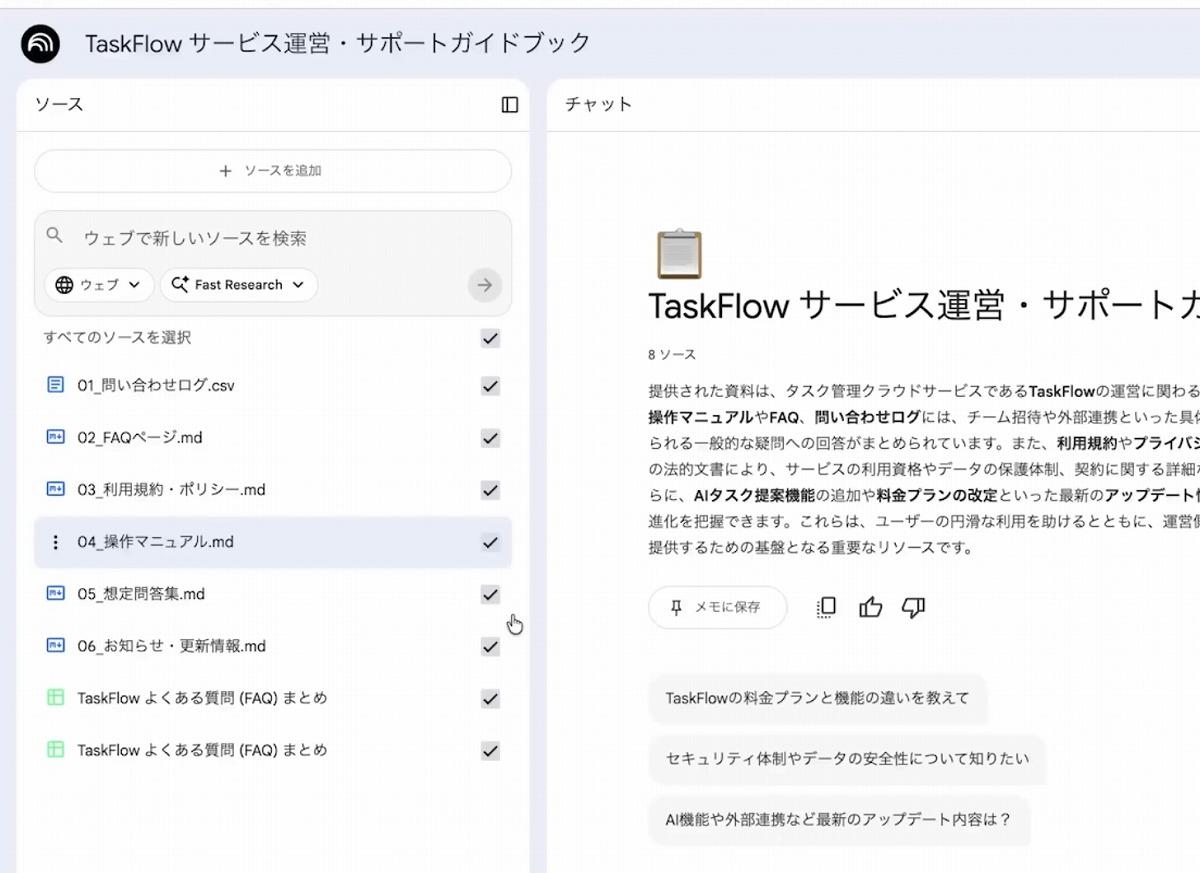Toggle the すべてのソースを選択 checkbox

(490, 338)
